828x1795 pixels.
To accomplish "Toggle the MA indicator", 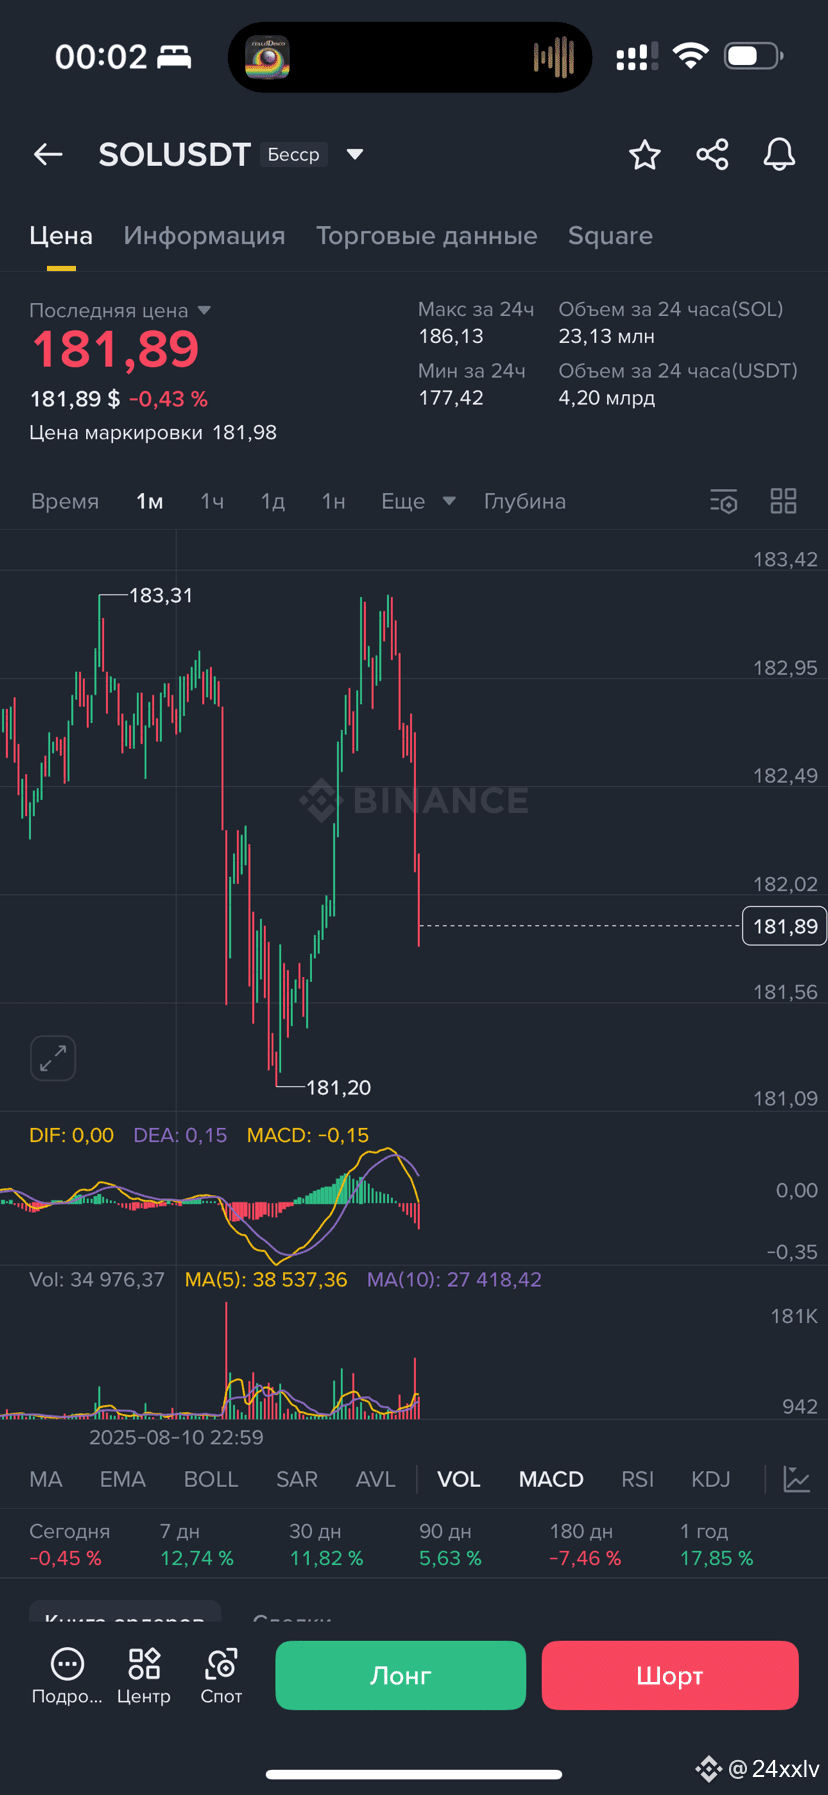I will tap(46, 1479).
